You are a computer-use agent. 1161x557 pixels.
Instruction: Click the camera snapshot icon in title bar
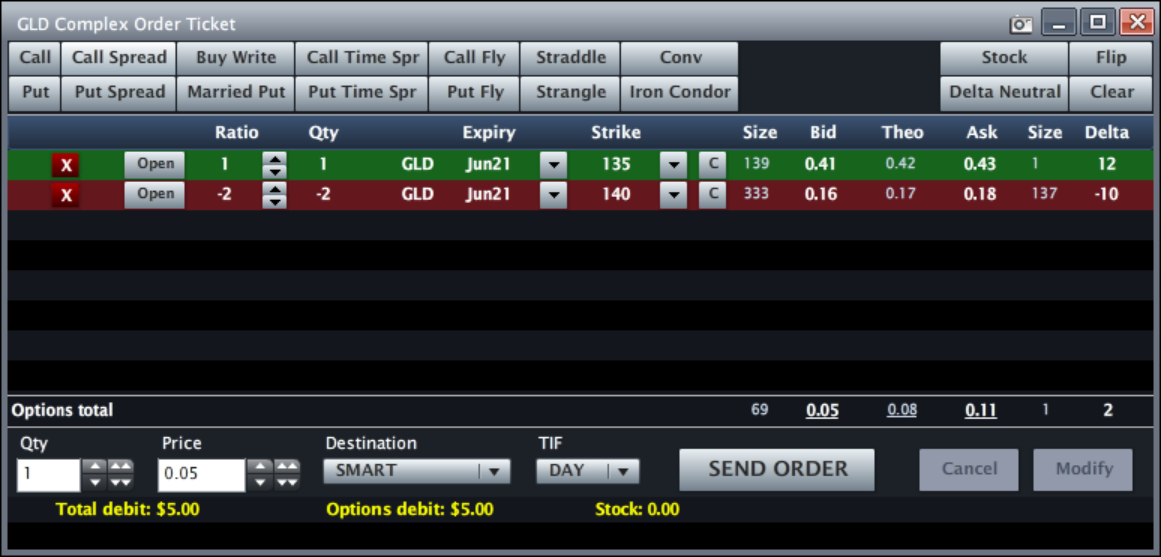1022,24
